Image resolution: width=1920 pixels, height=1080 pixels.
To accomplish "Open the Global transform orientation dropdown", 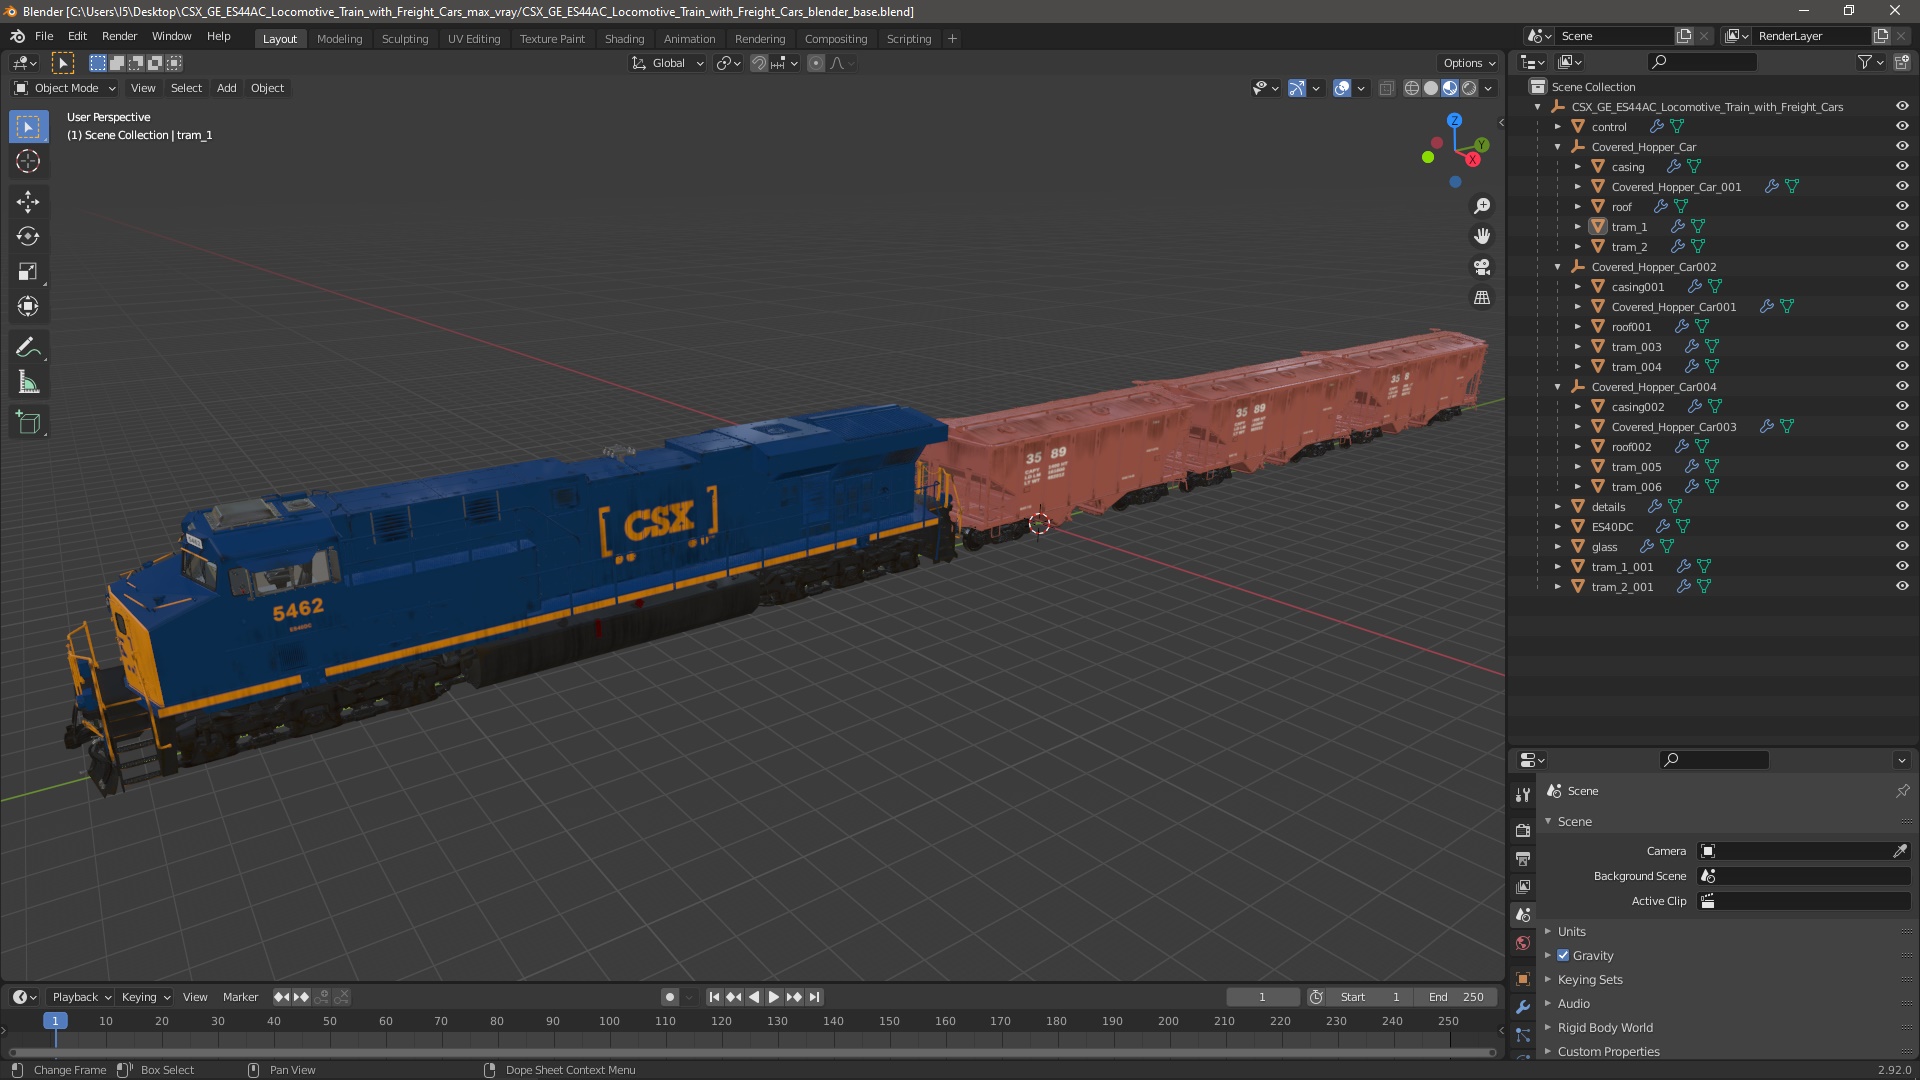I will tap(667, 63).
